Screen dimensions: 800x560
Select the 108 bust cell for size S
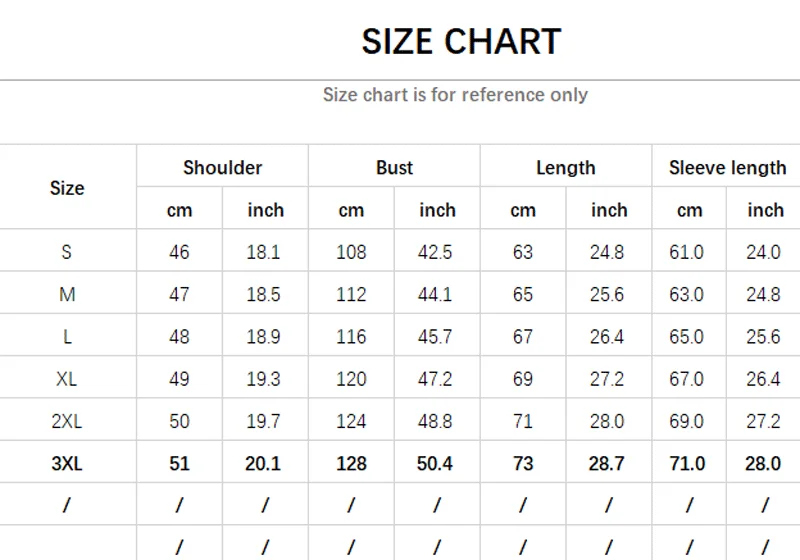point(351,252)
